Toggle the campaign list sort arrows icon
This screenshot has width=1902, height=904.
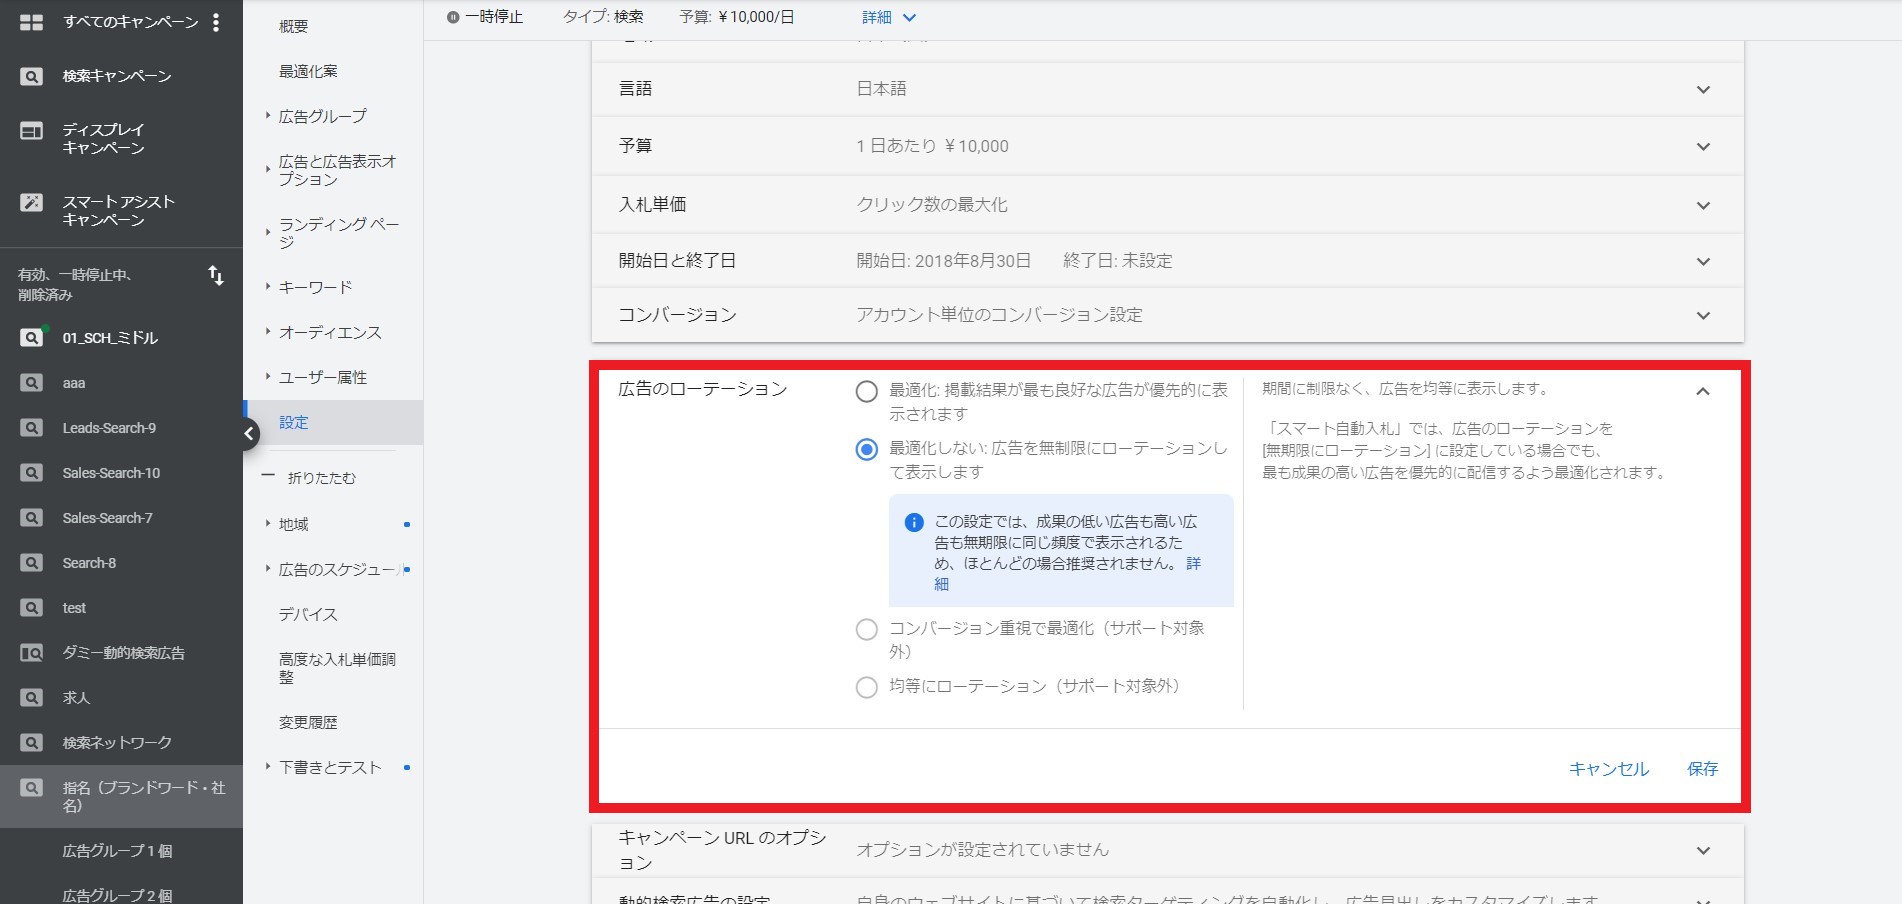216,276
